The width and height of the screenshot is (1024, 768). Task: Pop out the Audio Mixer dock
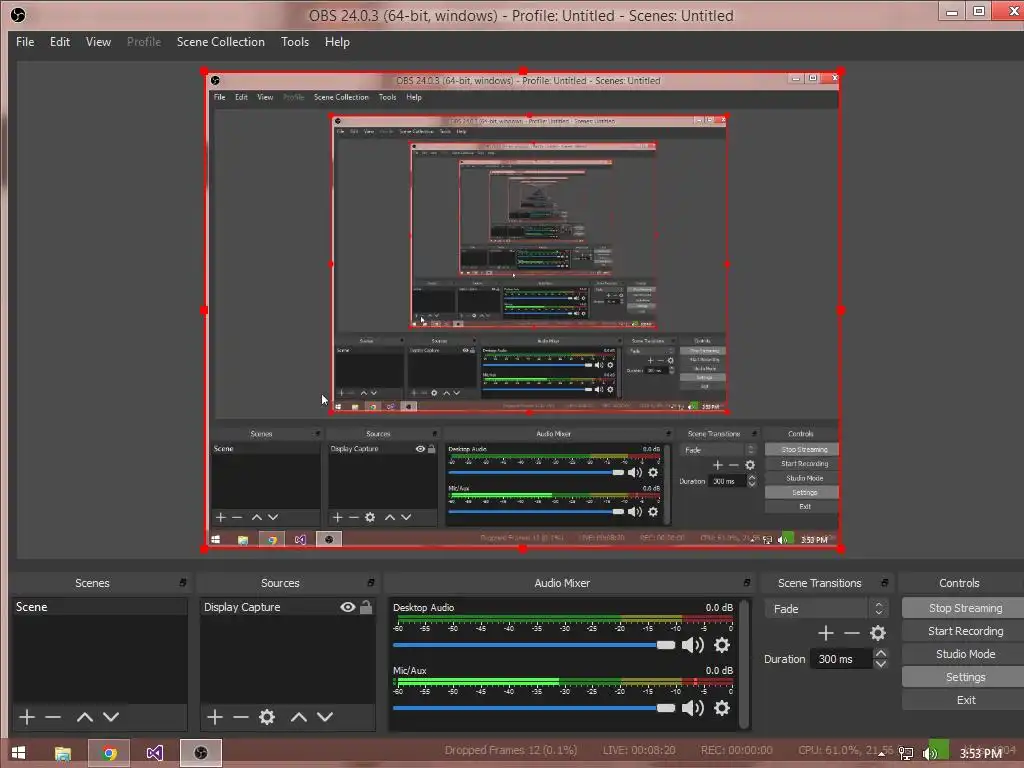[746, 583]
